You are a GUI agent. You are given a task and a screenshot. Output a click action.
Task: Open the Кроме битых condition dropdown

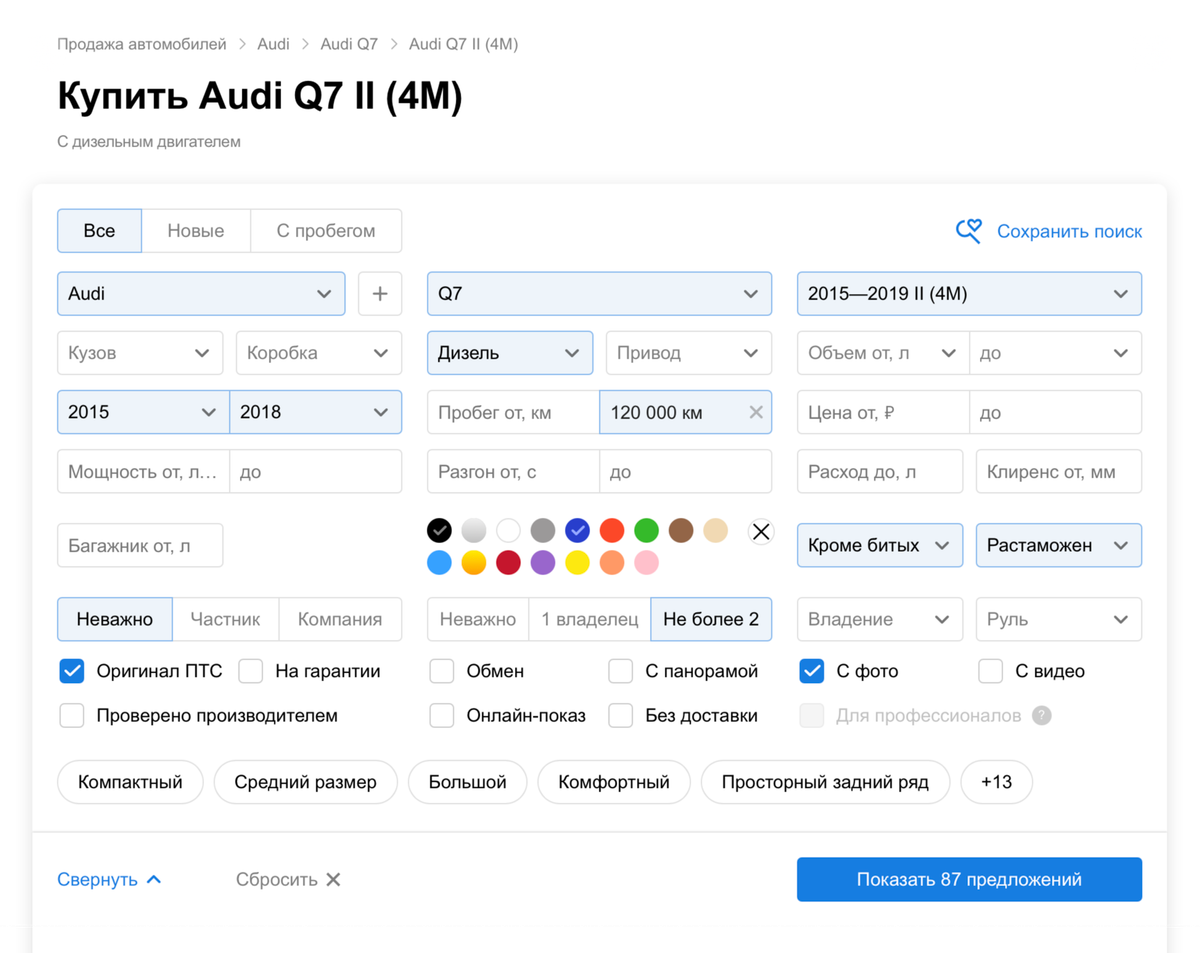(880, 546)
